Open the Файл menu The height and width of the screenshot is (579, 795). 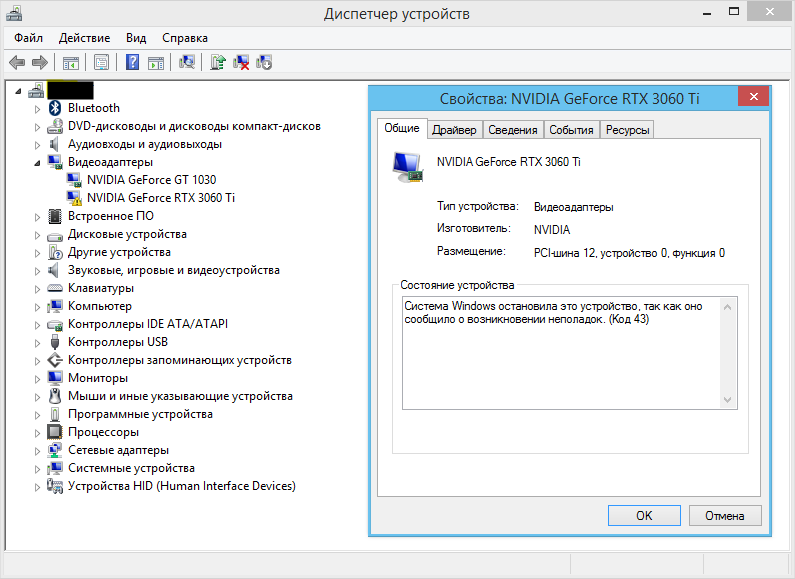pos(28,38)
